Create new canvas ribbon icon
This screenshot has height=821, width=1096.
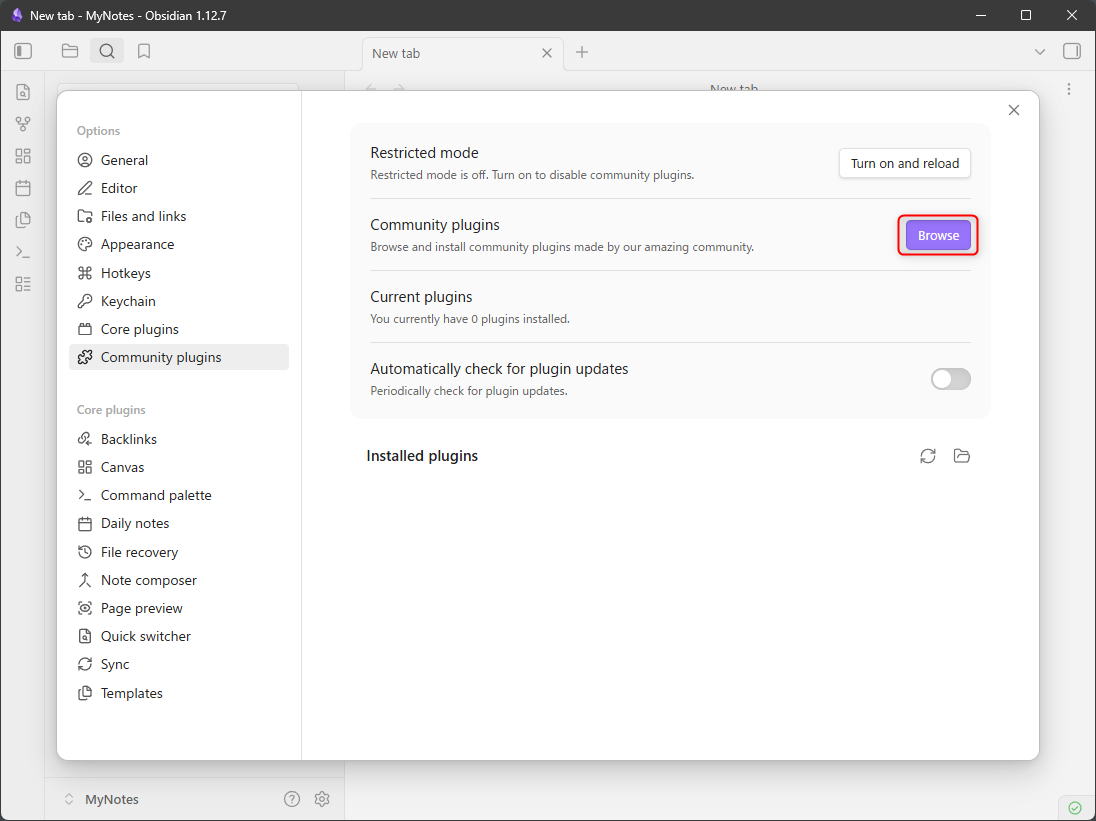click(23, 156)
